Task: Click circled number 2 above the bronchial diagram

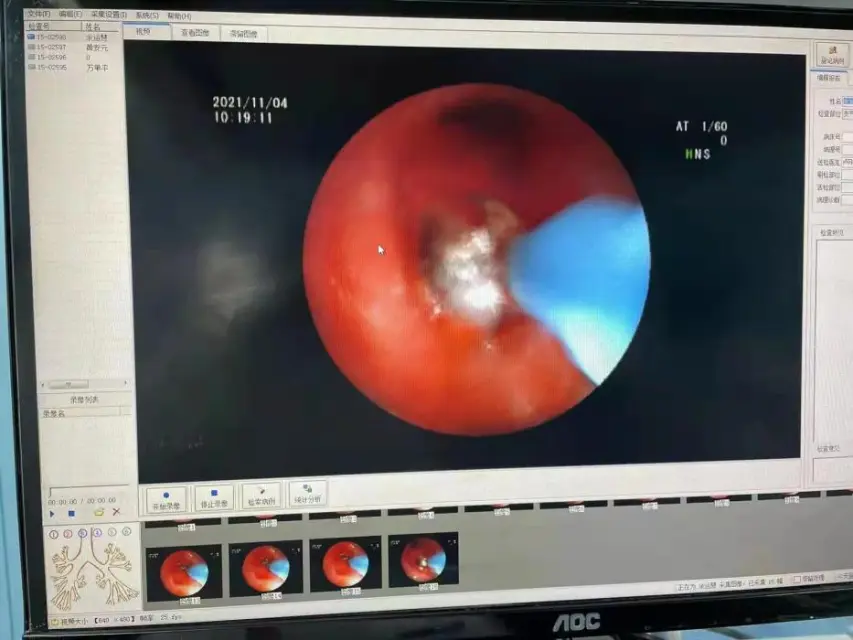Action: (68, 534)
